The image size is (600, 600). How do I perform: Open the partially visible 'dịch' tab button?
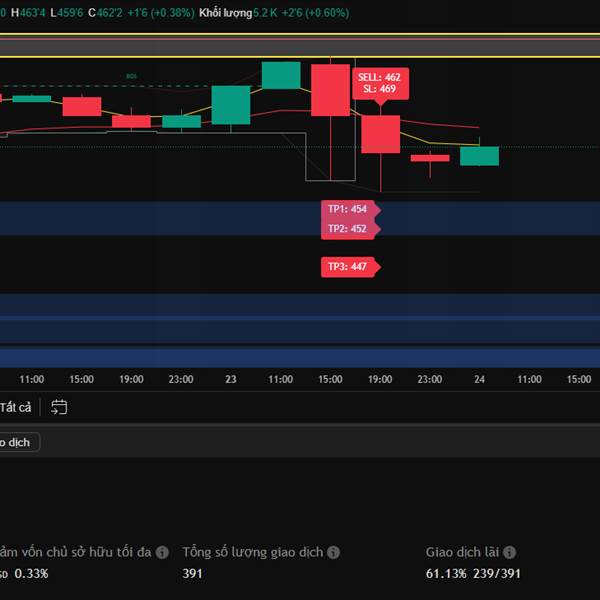[19, 442]
